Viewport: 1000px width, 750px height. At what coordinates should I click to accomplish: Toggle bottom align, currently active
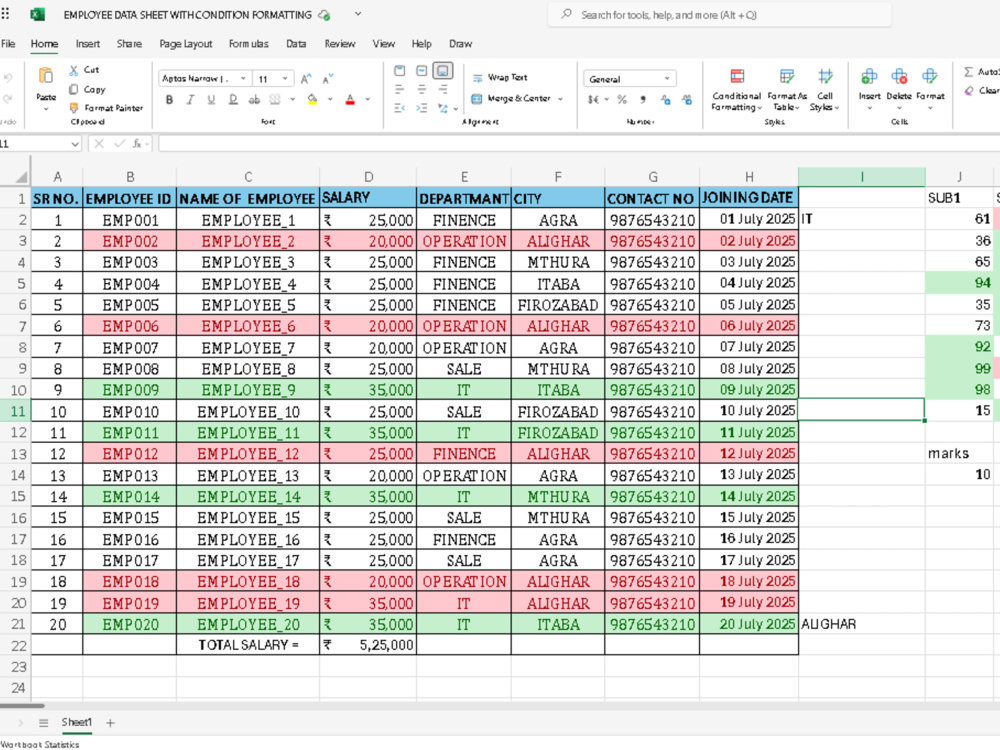(x=443, y=71)
